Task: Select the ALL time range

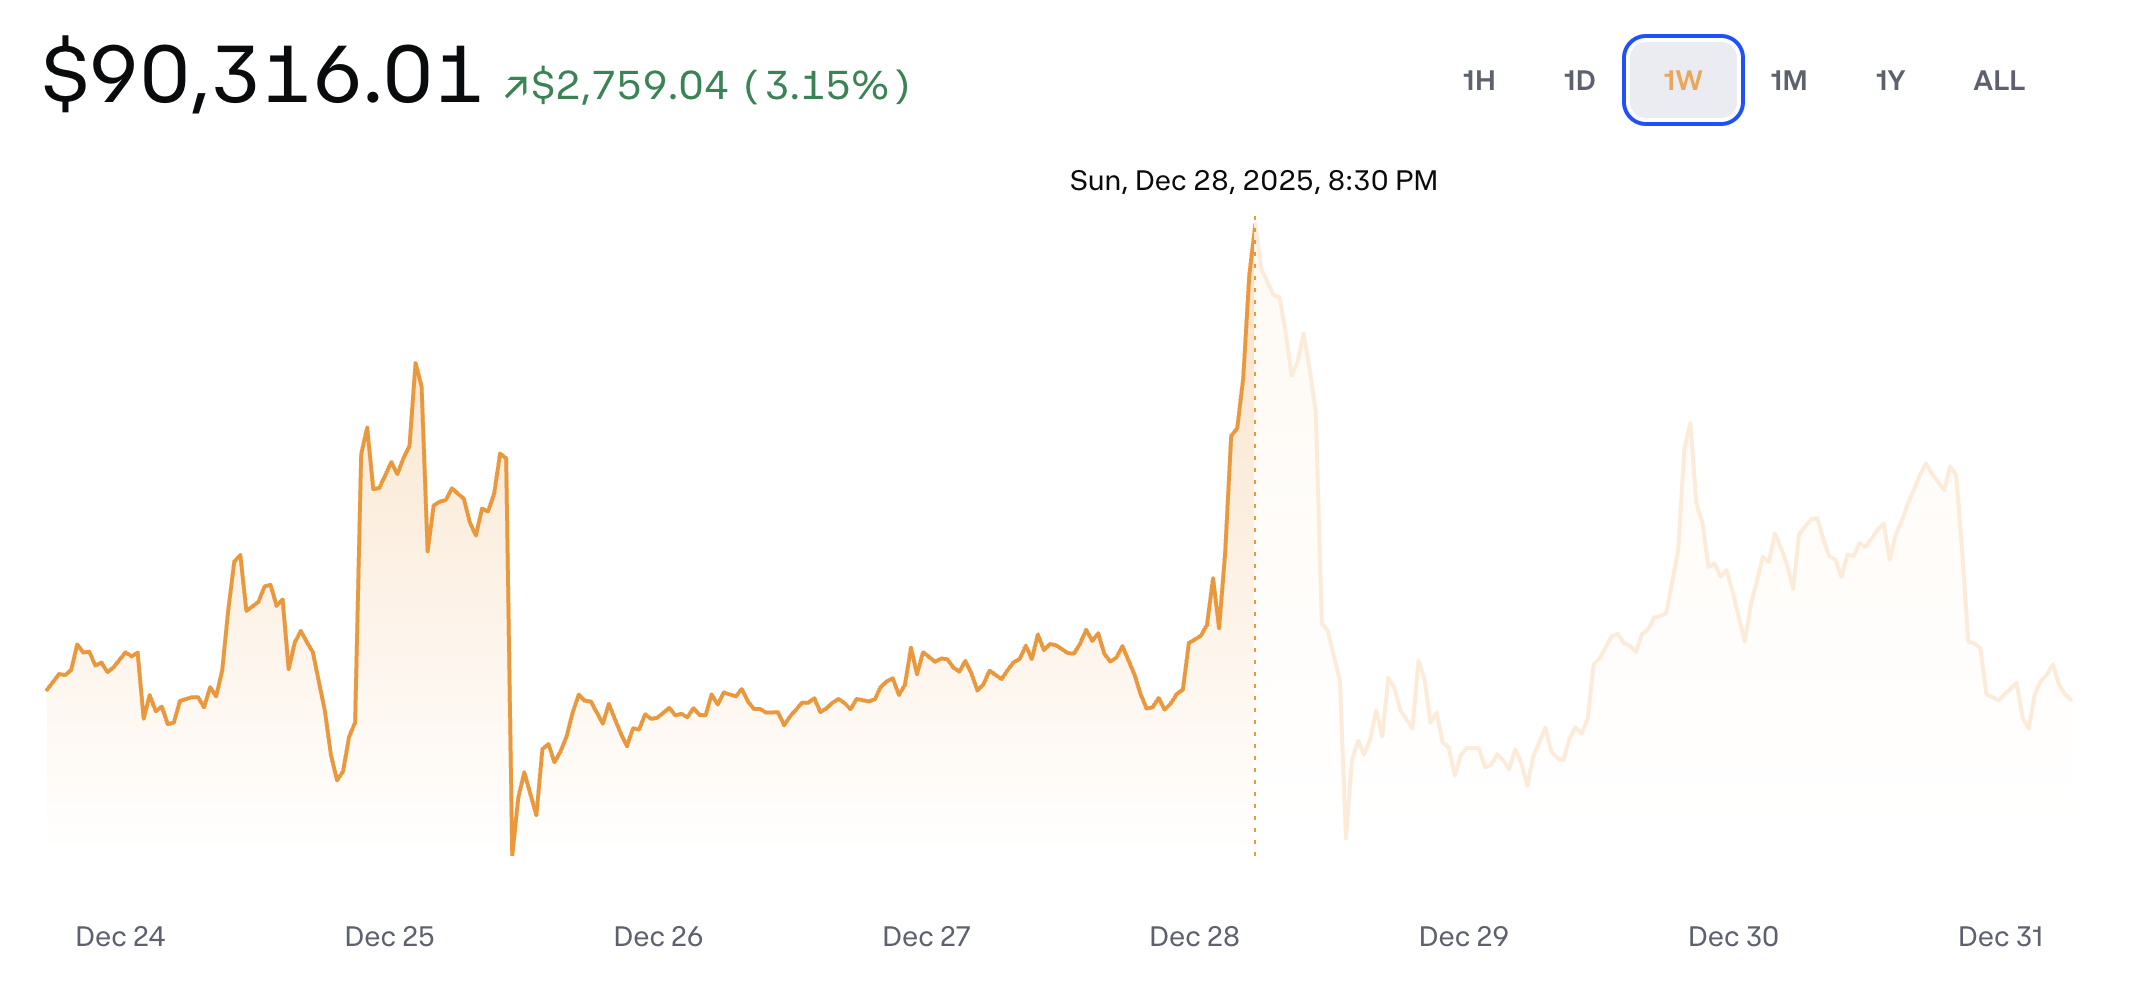Action: [x=1998, y=81]
